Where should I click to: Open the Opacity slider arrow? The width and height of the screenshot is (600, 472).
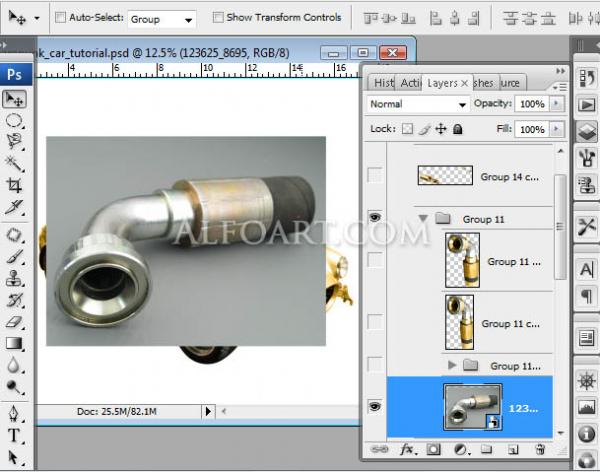tap(556, 104)
